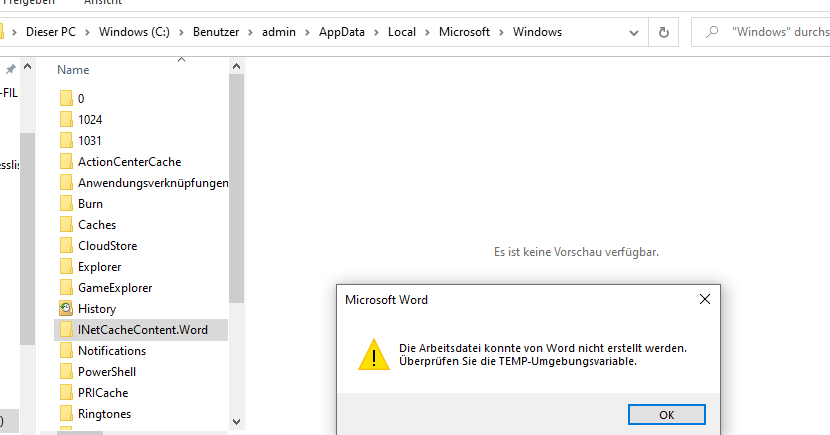Expand chevron after AppData breadcrumb
This screenshot has height=435, width=830.
tap(376, 33)
